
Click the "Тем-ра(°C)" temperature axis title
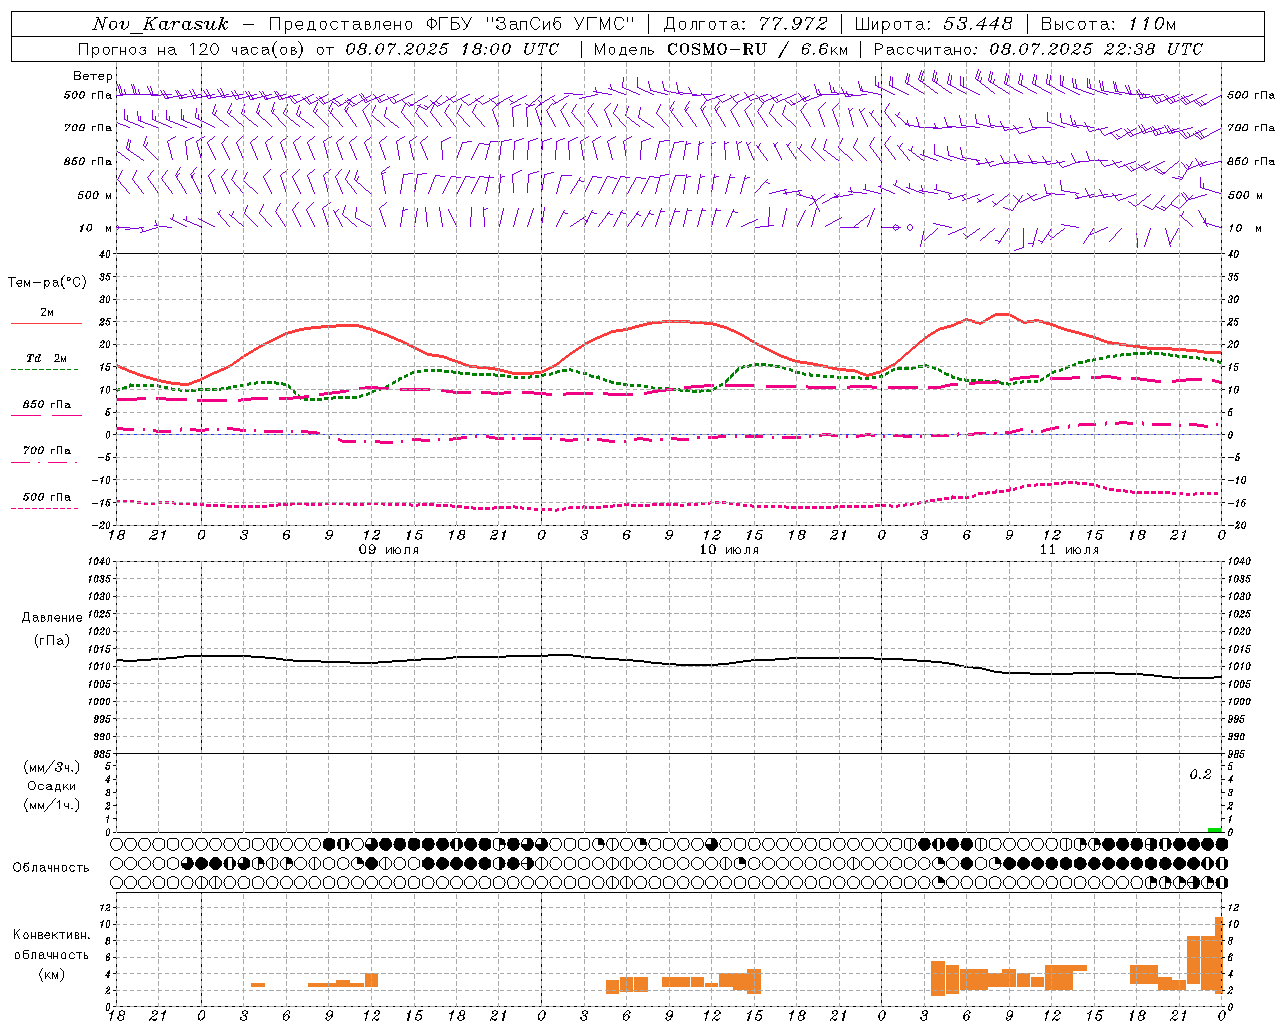pyautogui.click(x=47, y=283)
